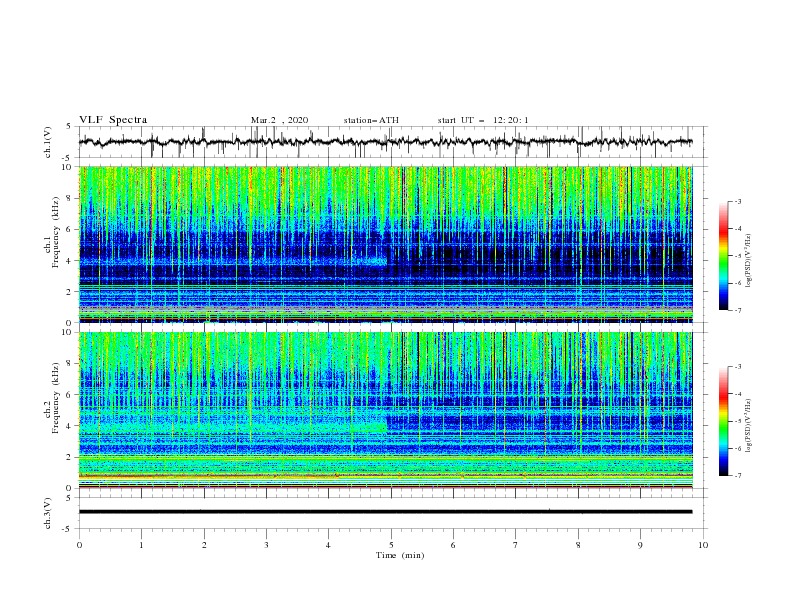Click the ch.1 "Frequency (kHz)" axis label
This screenshot has width=792, height=612.
point(56,232)
